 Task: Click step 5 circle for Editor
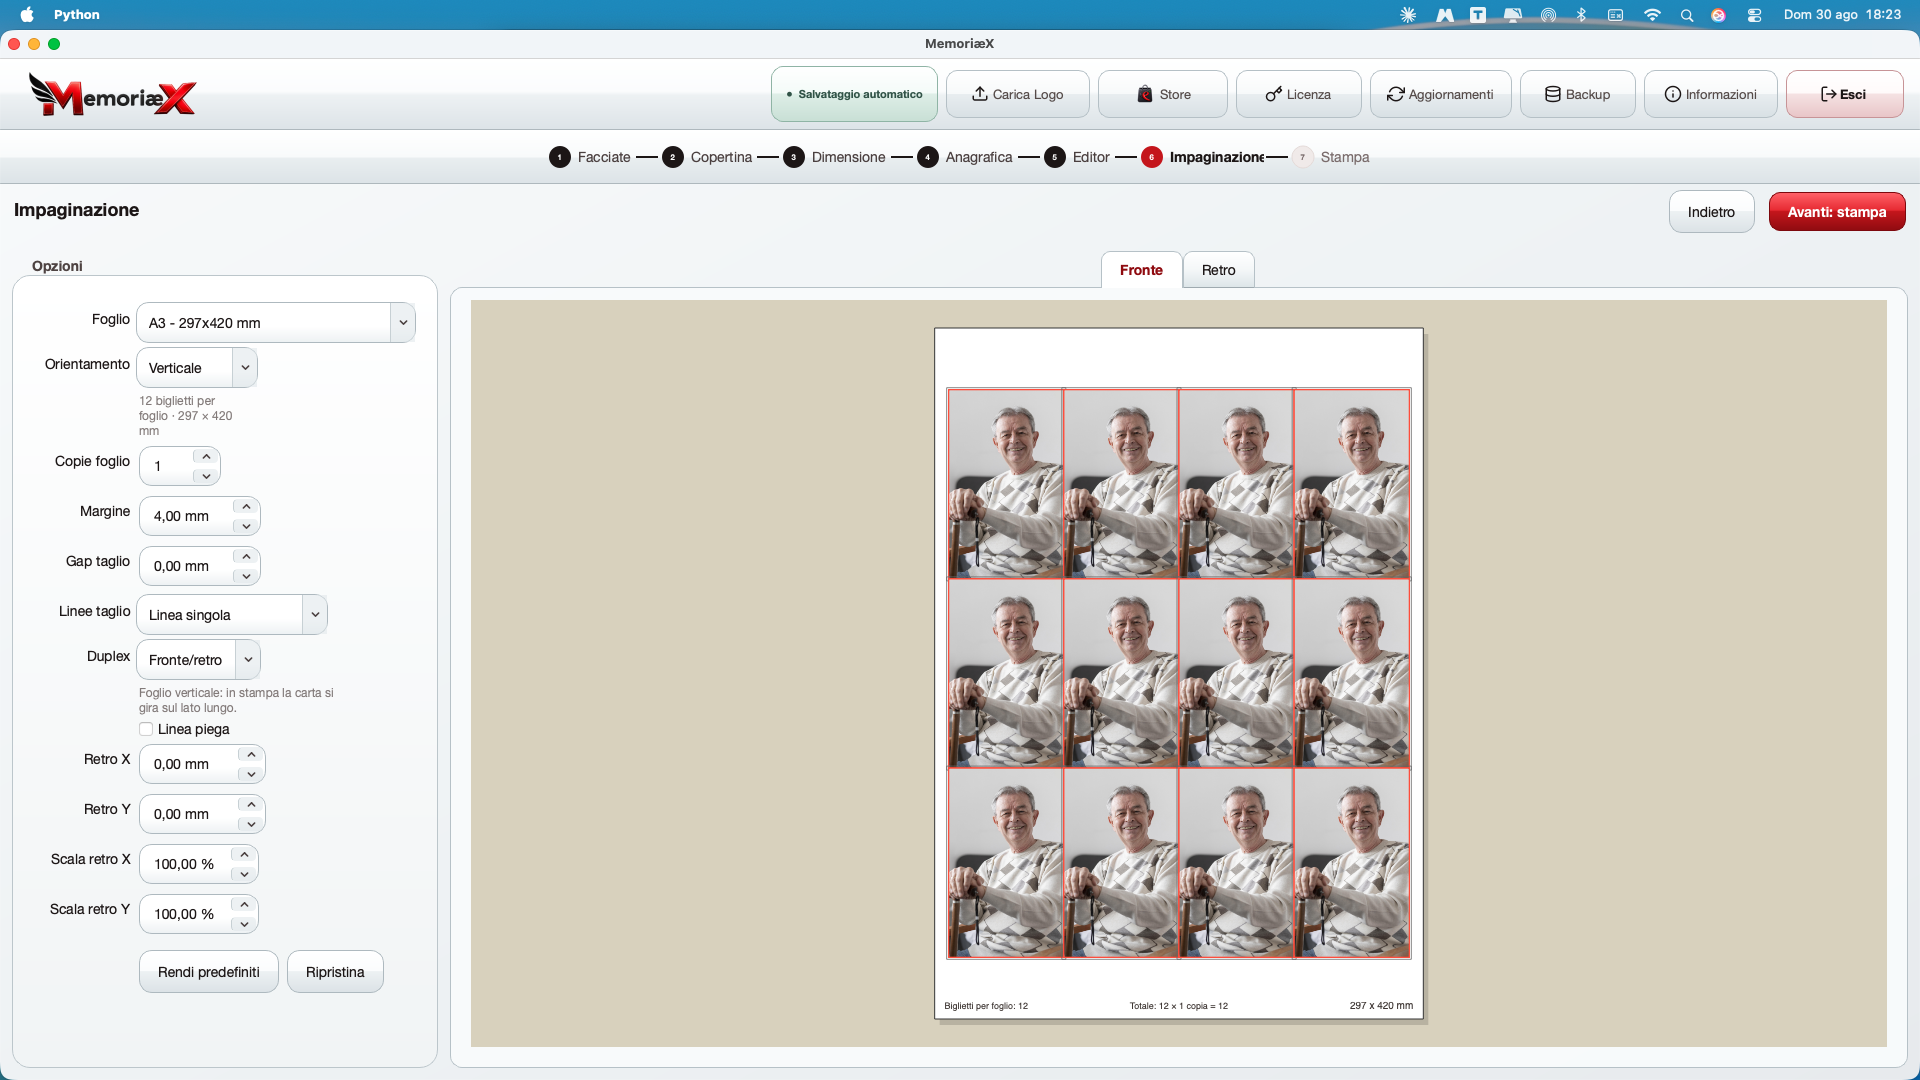click(x=1055, y=157)
